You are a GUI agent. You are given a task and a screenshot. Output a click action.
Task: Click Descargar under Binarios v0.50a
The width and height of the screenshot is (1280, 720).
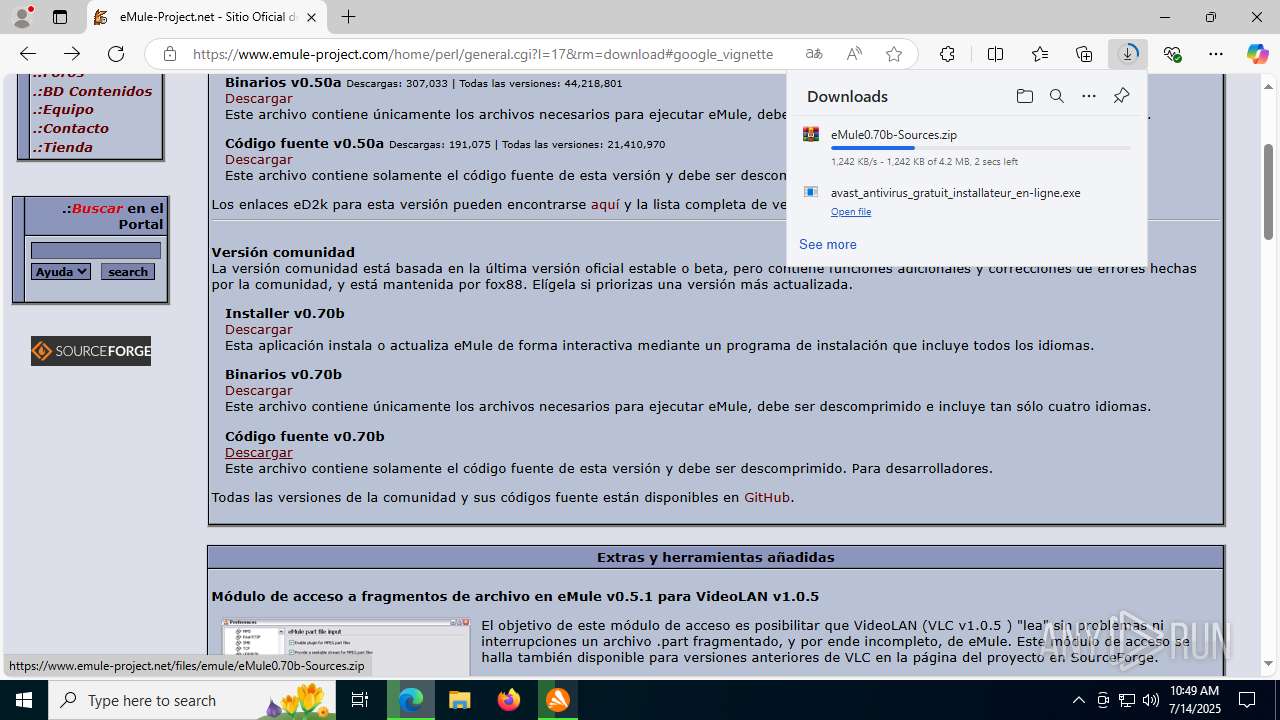click(259, 98)
